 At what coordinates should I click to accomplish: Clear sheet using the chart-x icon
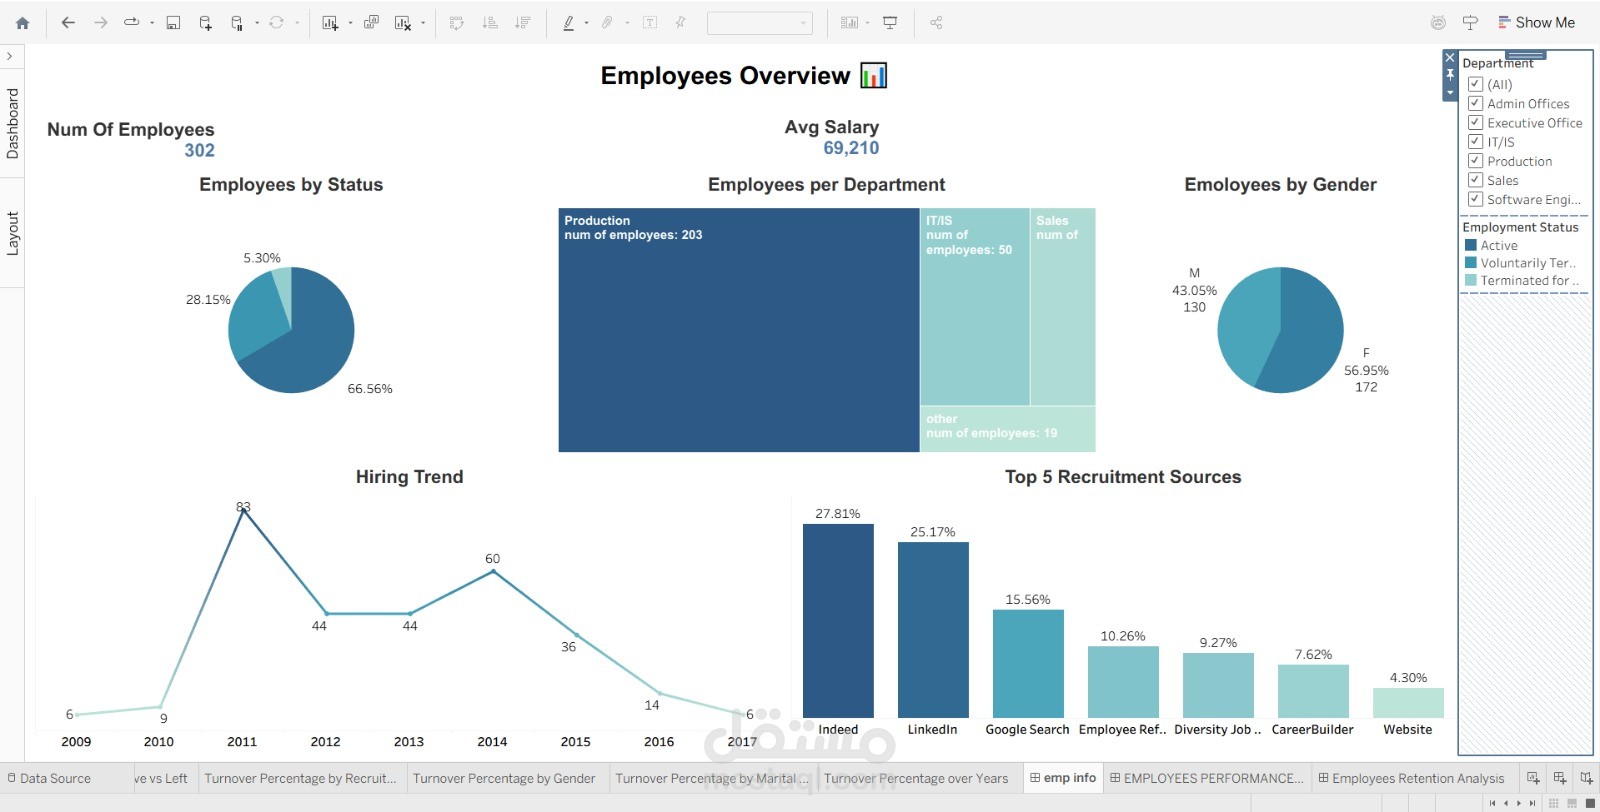tap(403, 22)
